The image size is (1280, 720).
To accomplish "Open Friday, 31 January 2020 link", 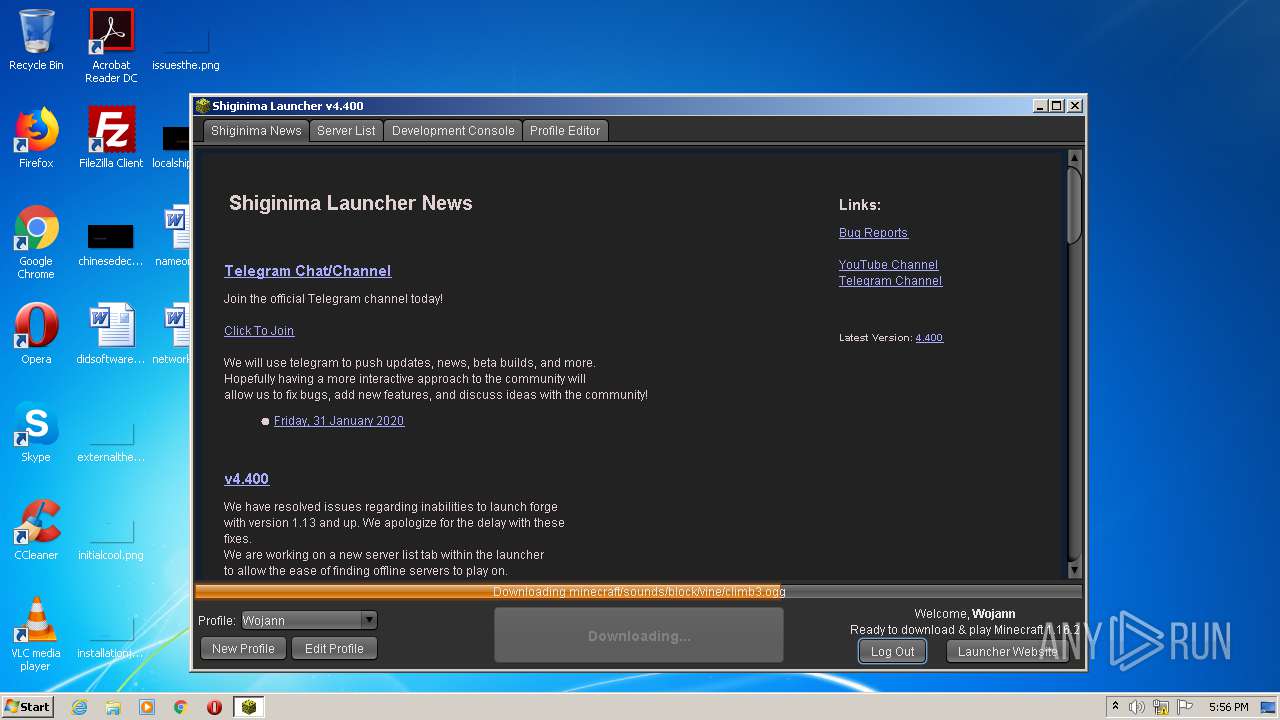I will pyautogui.click(x=339, y=421).
